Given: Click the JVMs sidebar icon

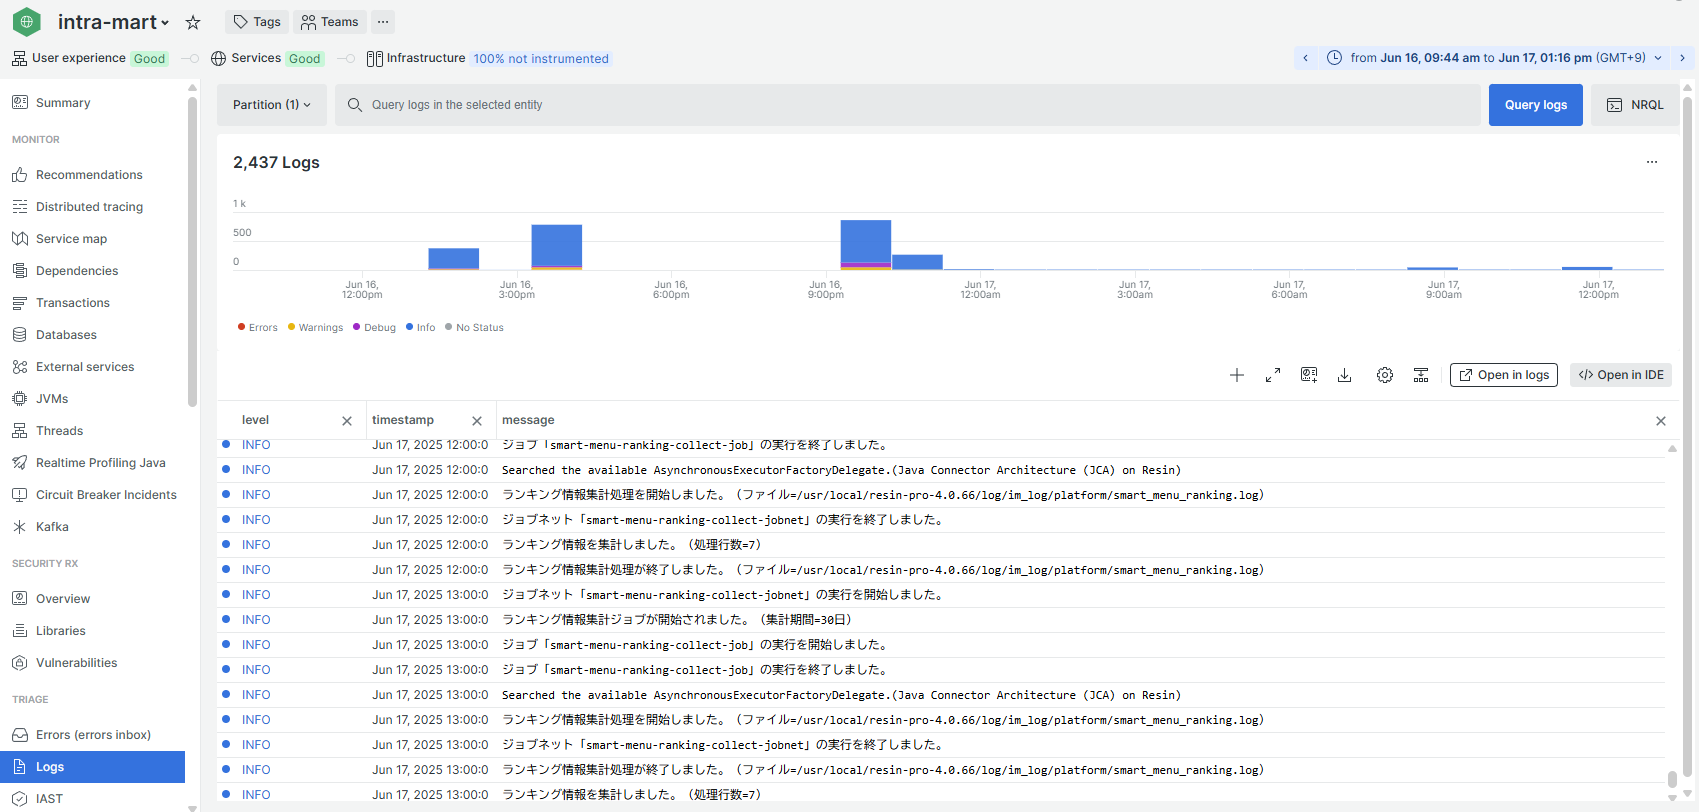Looking at the screenshot, I should point(19,399).
